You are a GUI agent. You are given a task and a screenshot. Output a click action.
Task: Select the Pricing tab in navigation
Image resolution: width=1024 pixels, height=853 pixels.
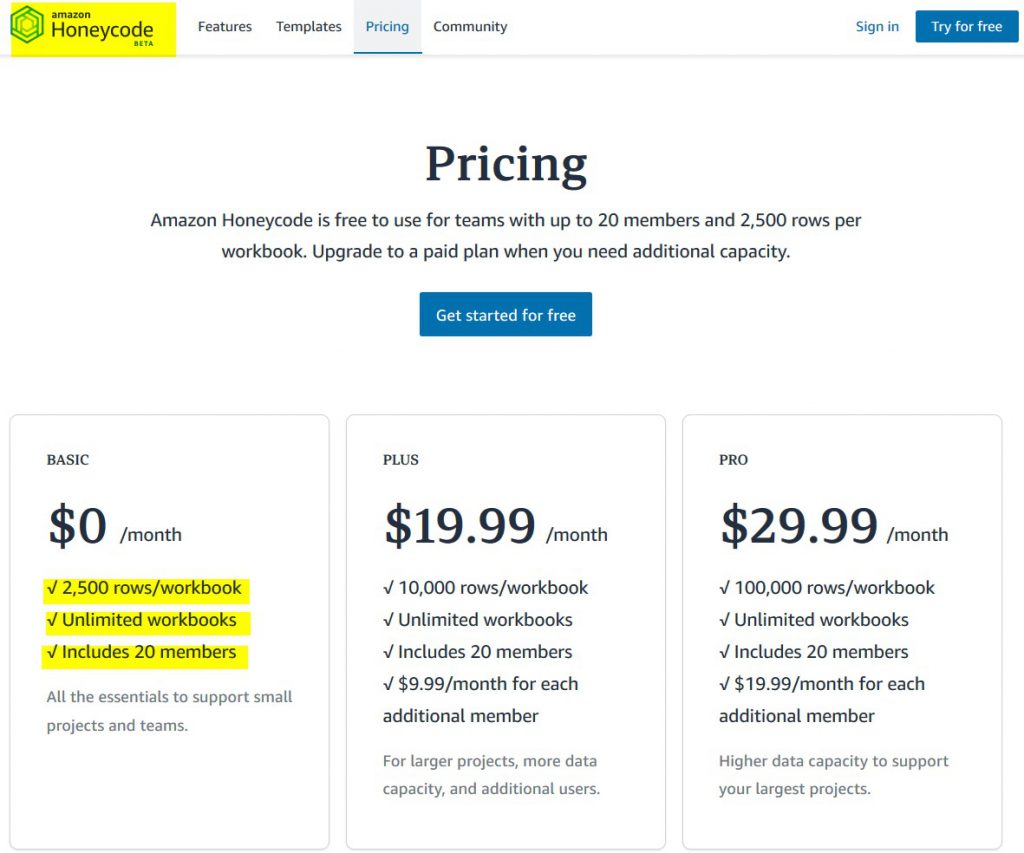click(387, 27)
